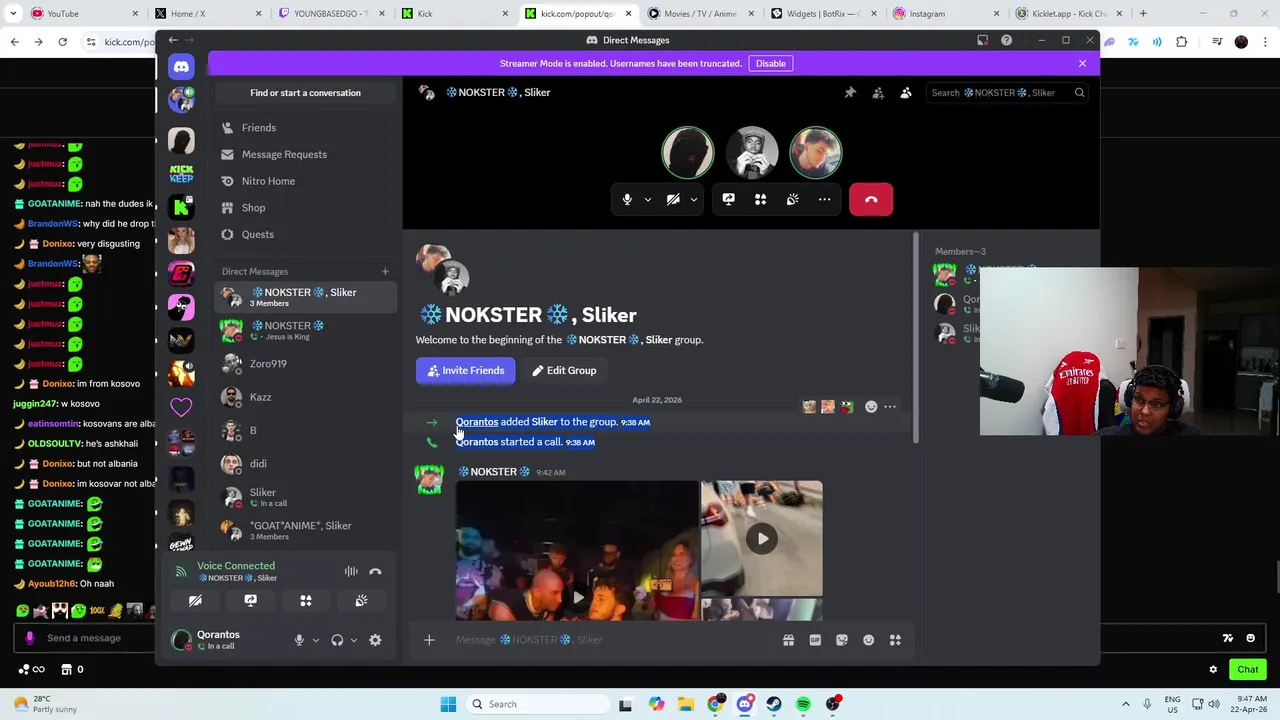The image size is (1280, 720).
Task: Click Message NOKSTER, Sliker text box
Action: coord(610,640)
